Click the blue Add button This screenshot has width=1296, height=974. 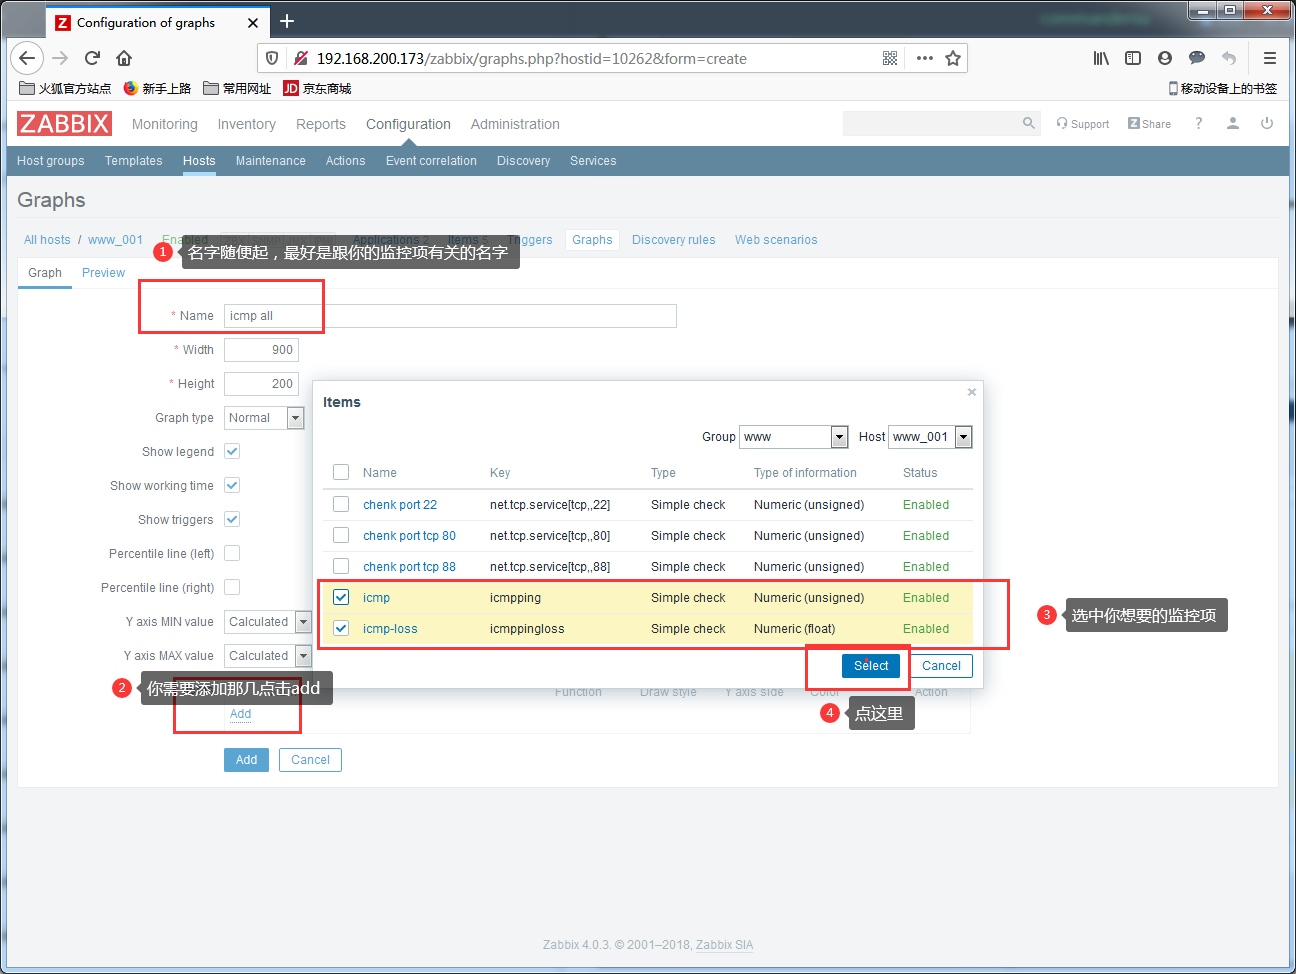pyautogui.click(x=247, y=760)
